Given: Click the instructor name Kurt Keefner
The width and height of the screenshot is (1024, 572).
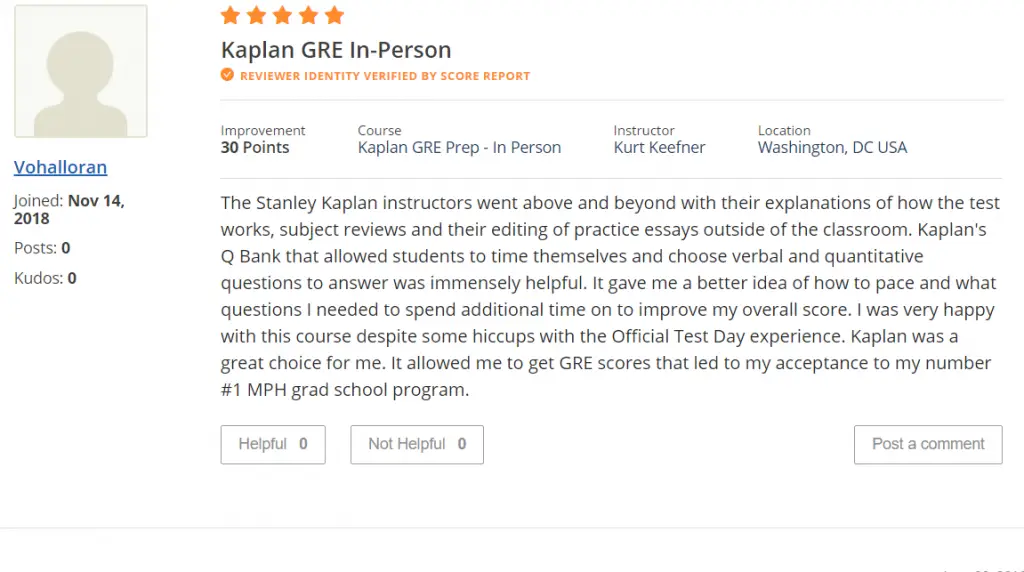Looking at the screenshot, I should point(660,148).
